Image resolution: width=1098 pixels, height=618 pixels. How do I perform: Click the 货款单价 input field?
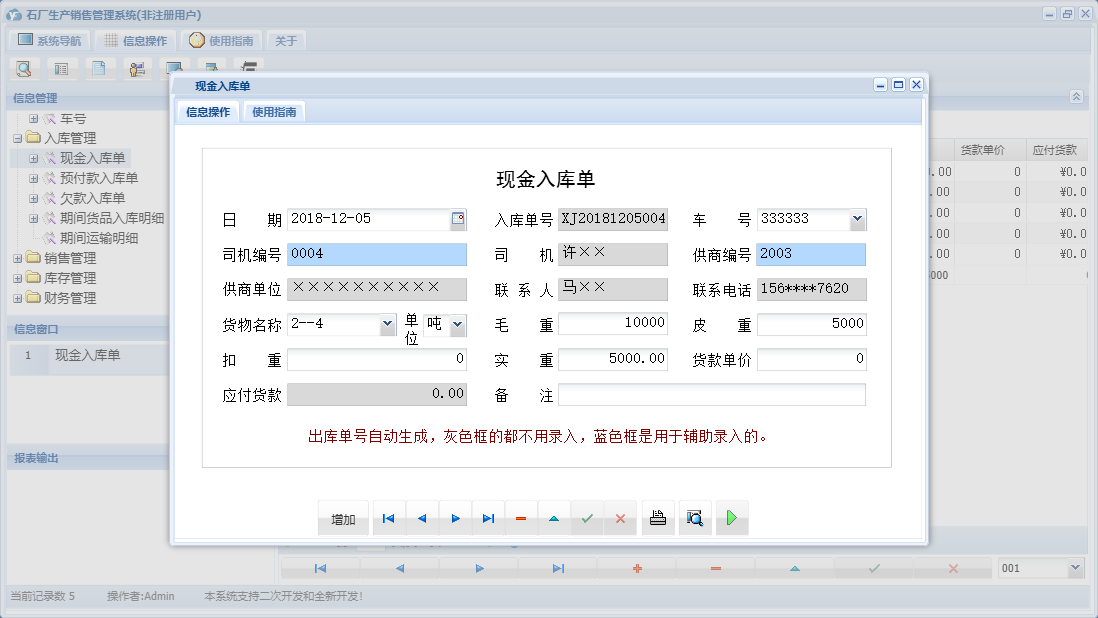(810, 359)
